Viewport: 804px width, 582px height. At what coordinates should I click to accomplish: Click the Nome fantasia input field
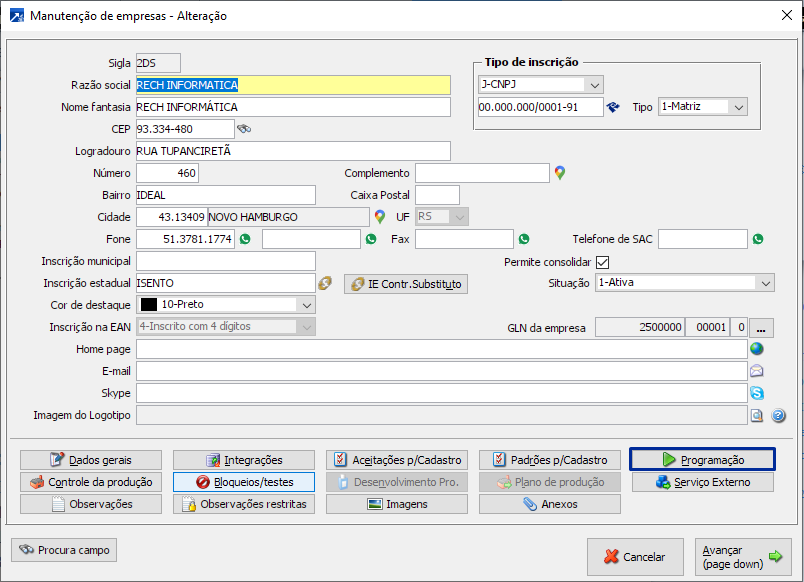pos(293,107)
